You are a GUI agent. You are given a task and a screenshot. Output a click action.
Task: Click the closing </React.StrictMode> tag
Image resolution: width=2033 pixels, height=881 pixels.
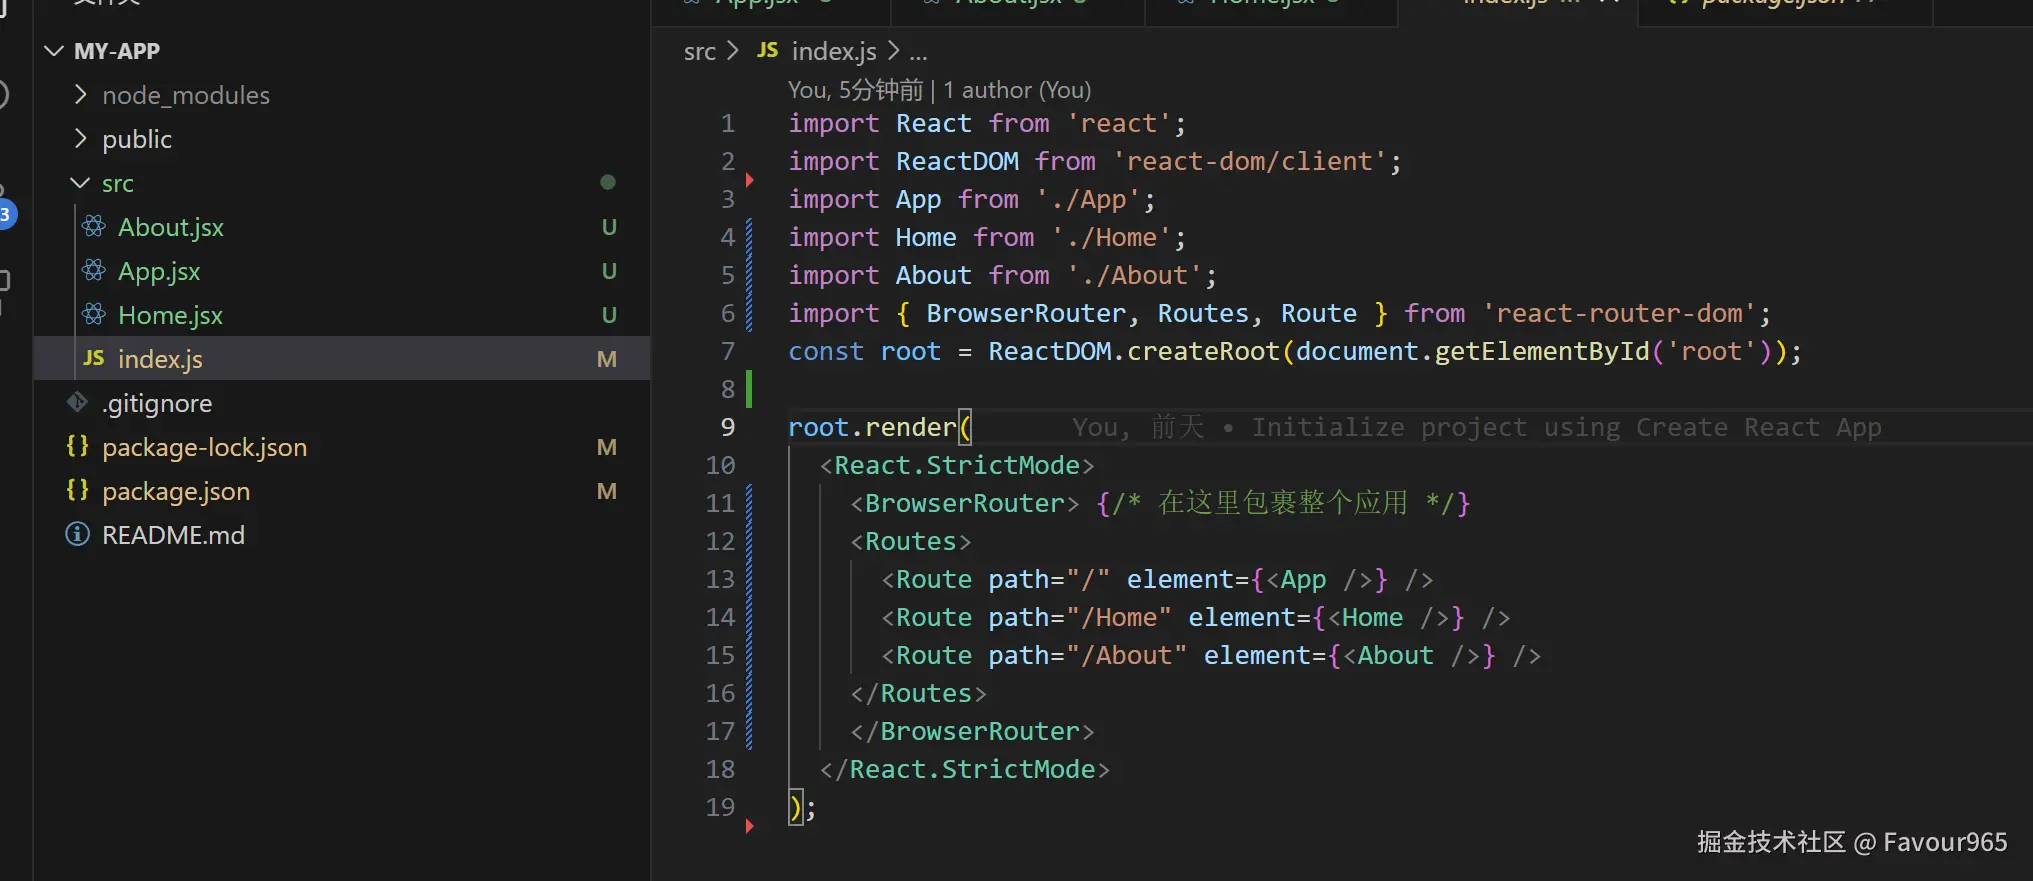(965, 769)
